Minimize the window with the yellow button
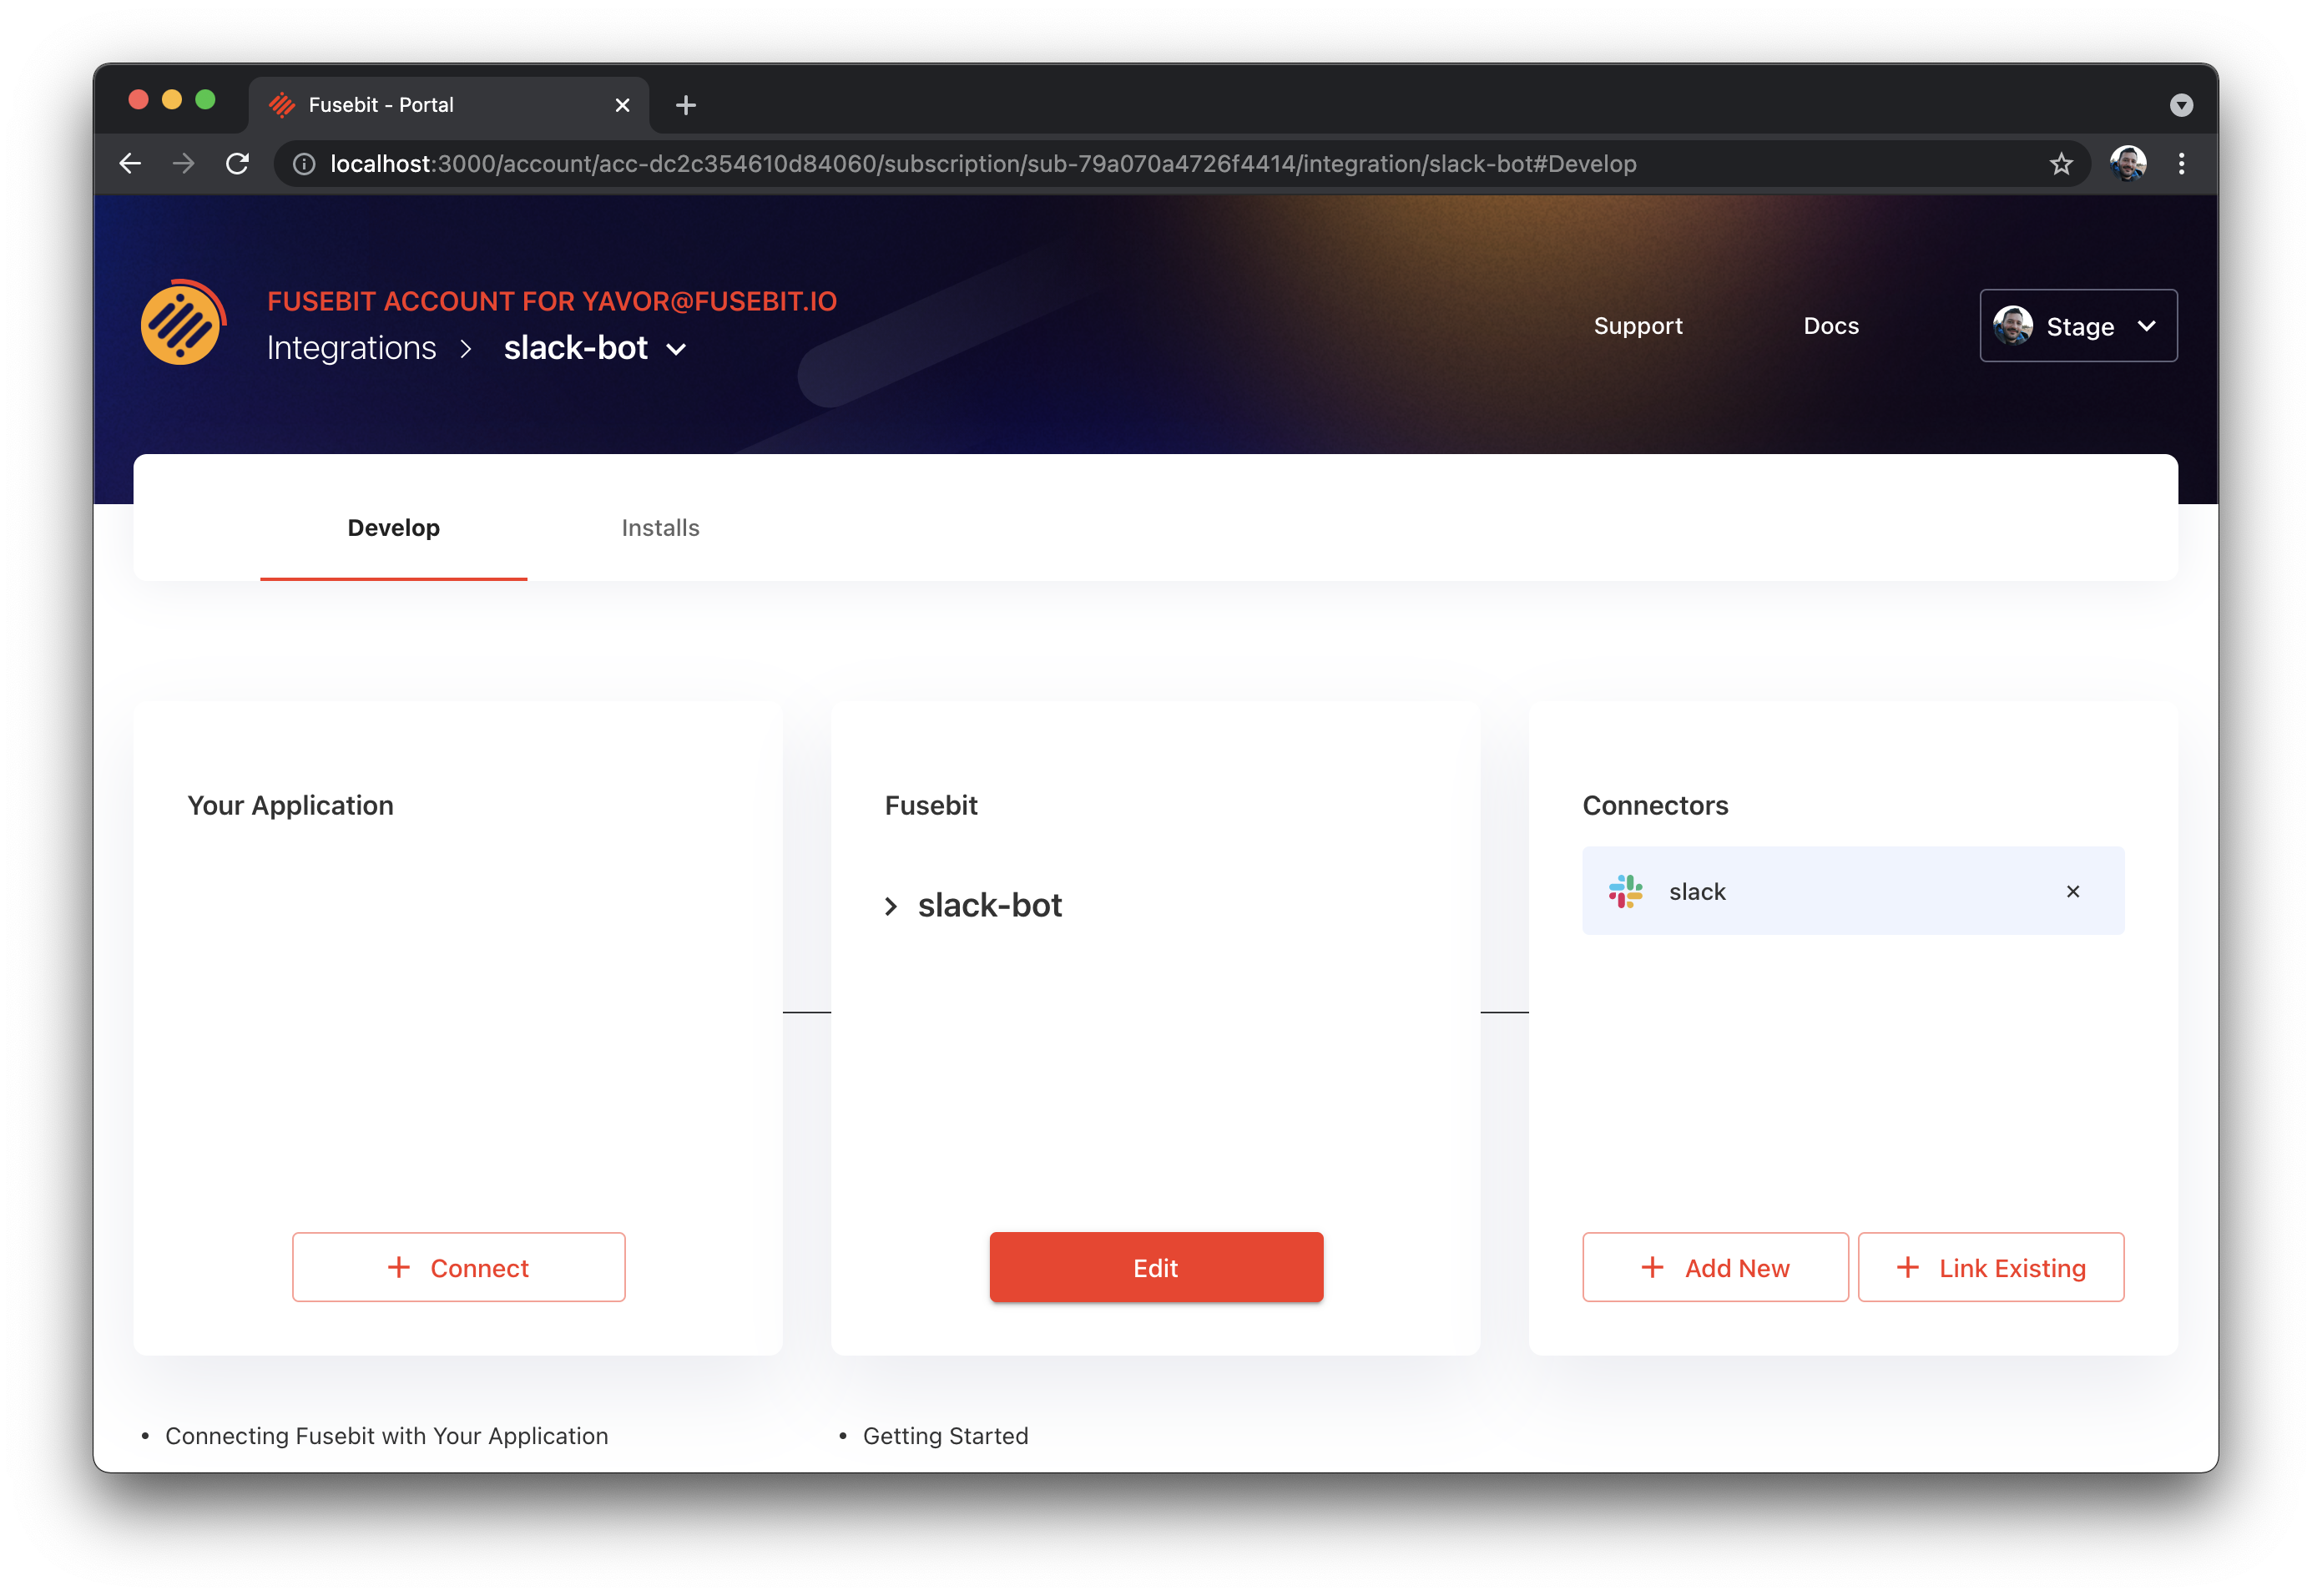2312x1596 pixels. 172,99
